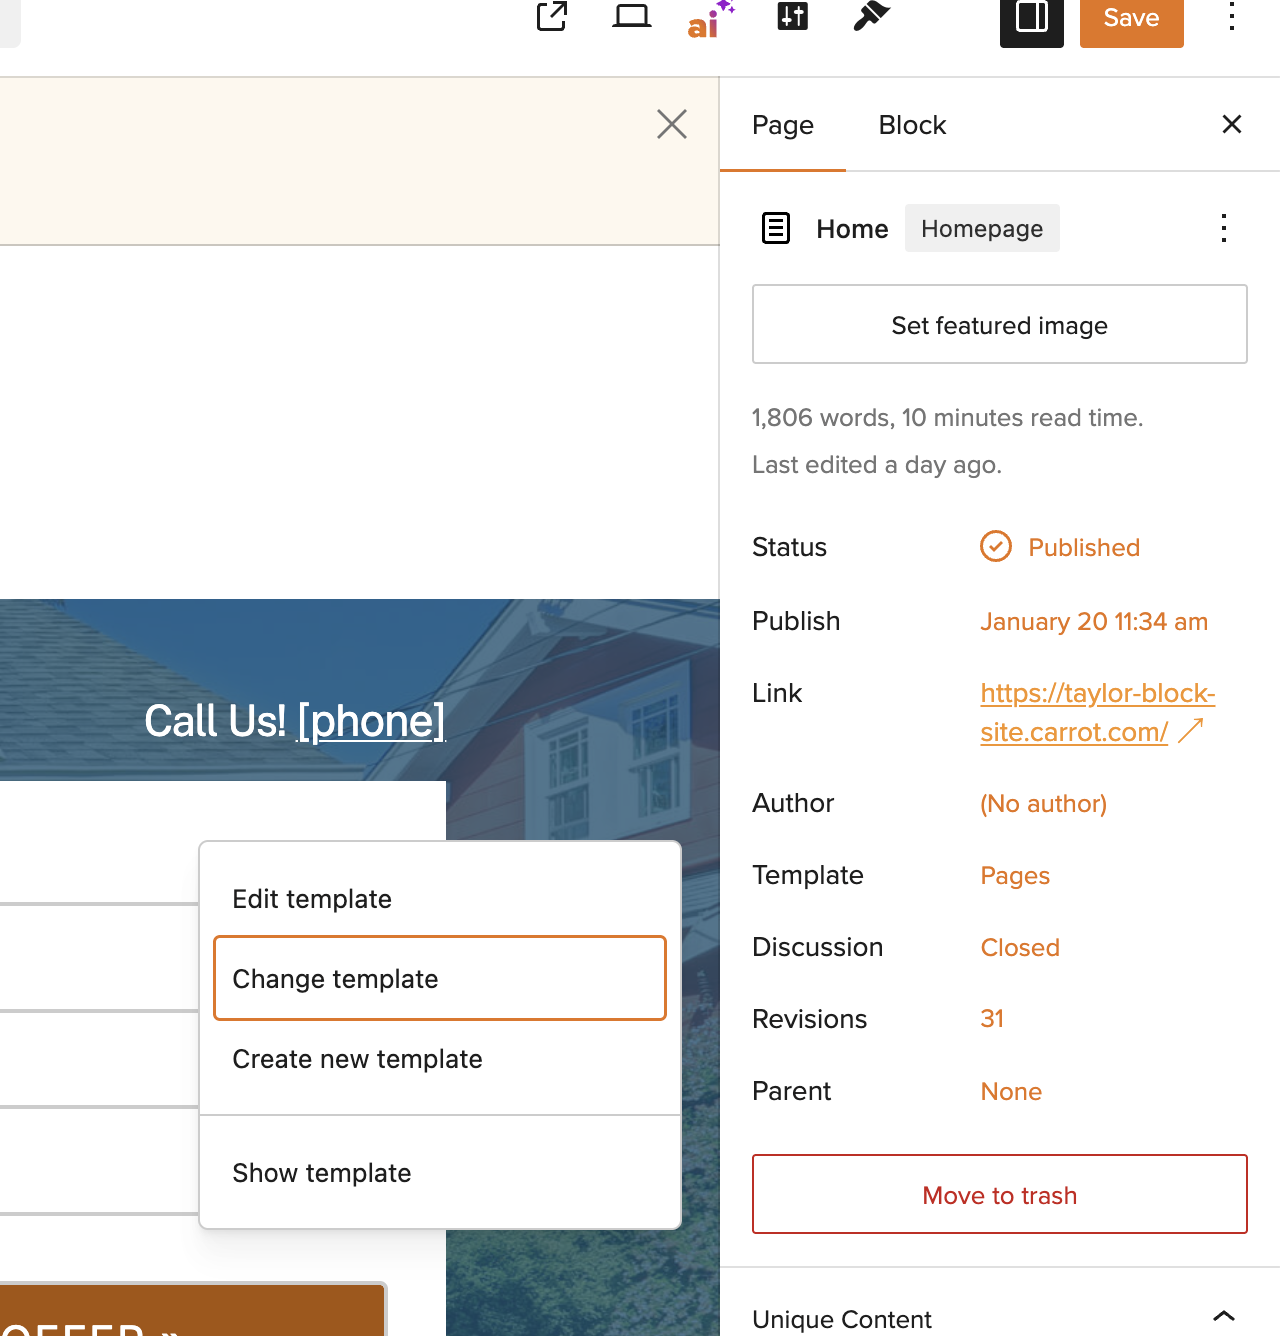This screenshot has width=1280, height=1336.
Task: Change the publish date January 20
Action: pyautogui.click(x=1093, y=622)
